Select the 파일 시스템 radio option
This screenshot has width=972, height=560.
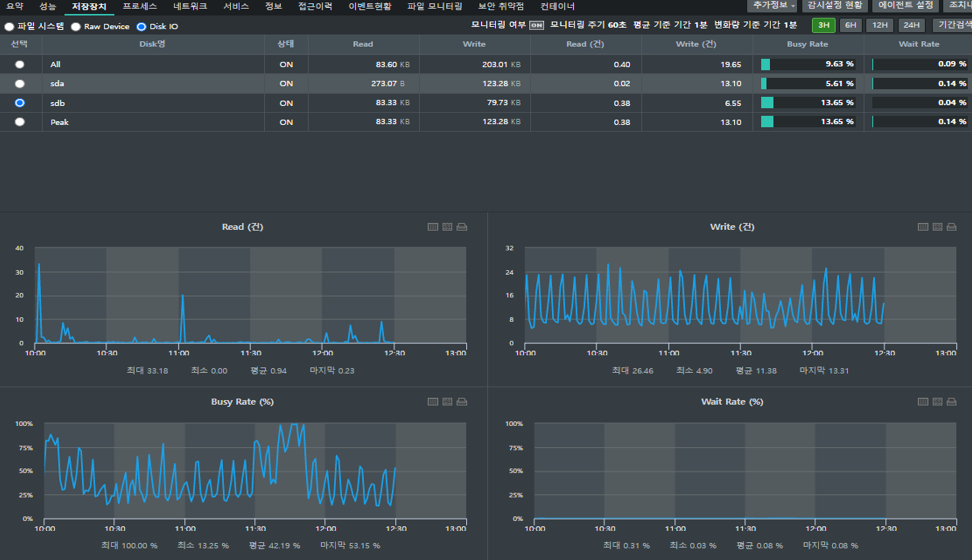coord(10,27)
